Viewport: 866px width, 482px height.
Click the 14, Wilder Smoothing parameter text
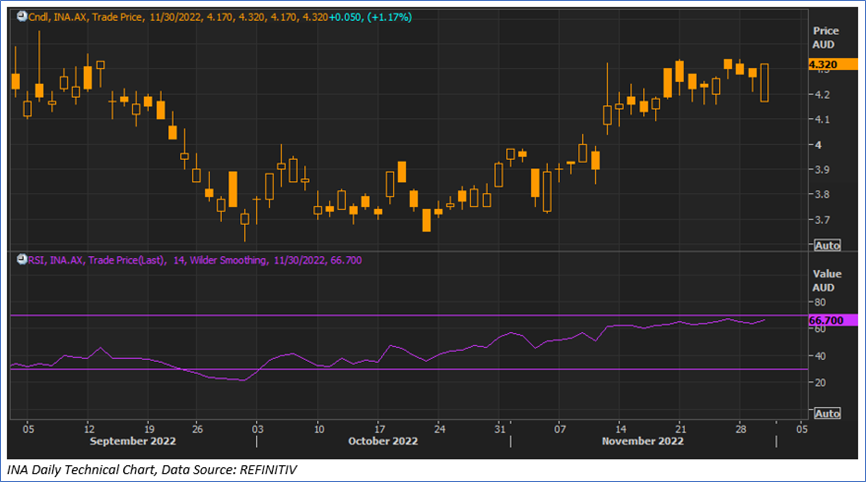[220, 260]
